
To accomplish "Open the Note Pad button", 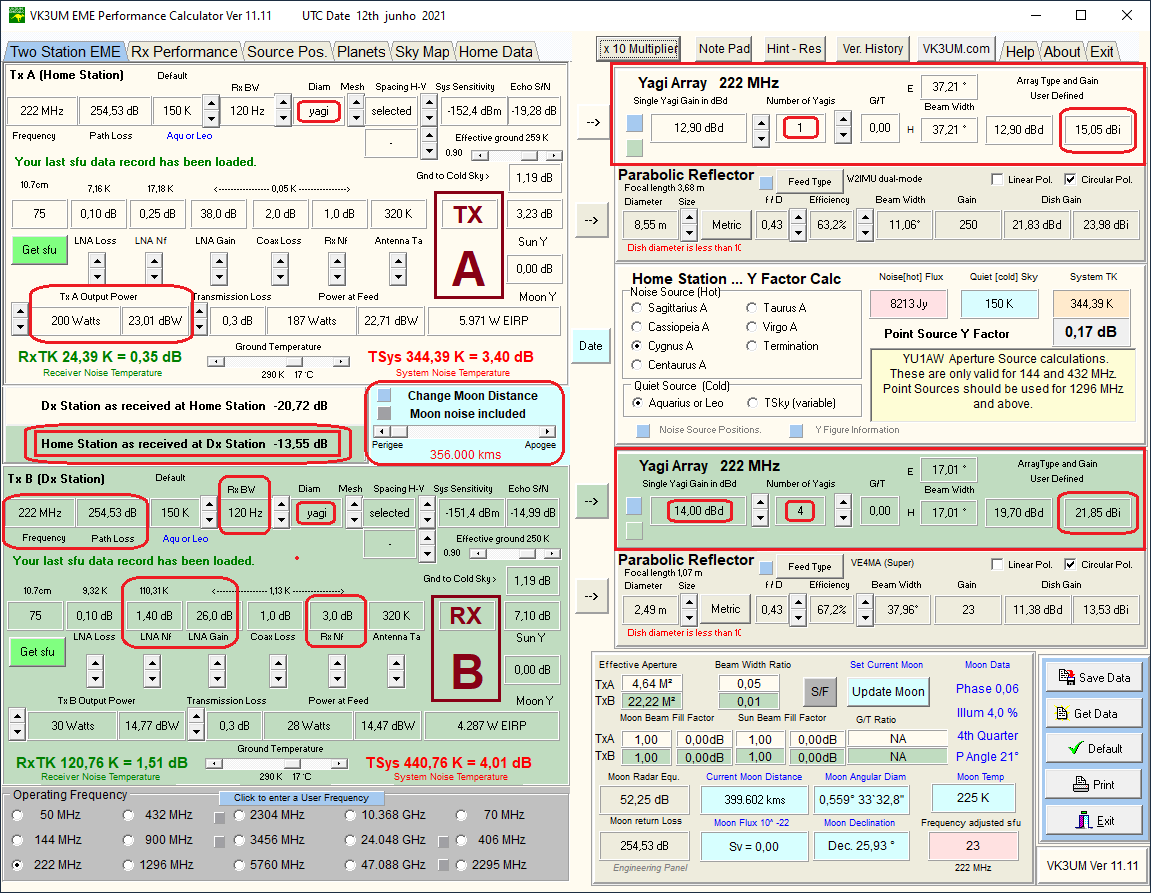I will click(724, 49).
